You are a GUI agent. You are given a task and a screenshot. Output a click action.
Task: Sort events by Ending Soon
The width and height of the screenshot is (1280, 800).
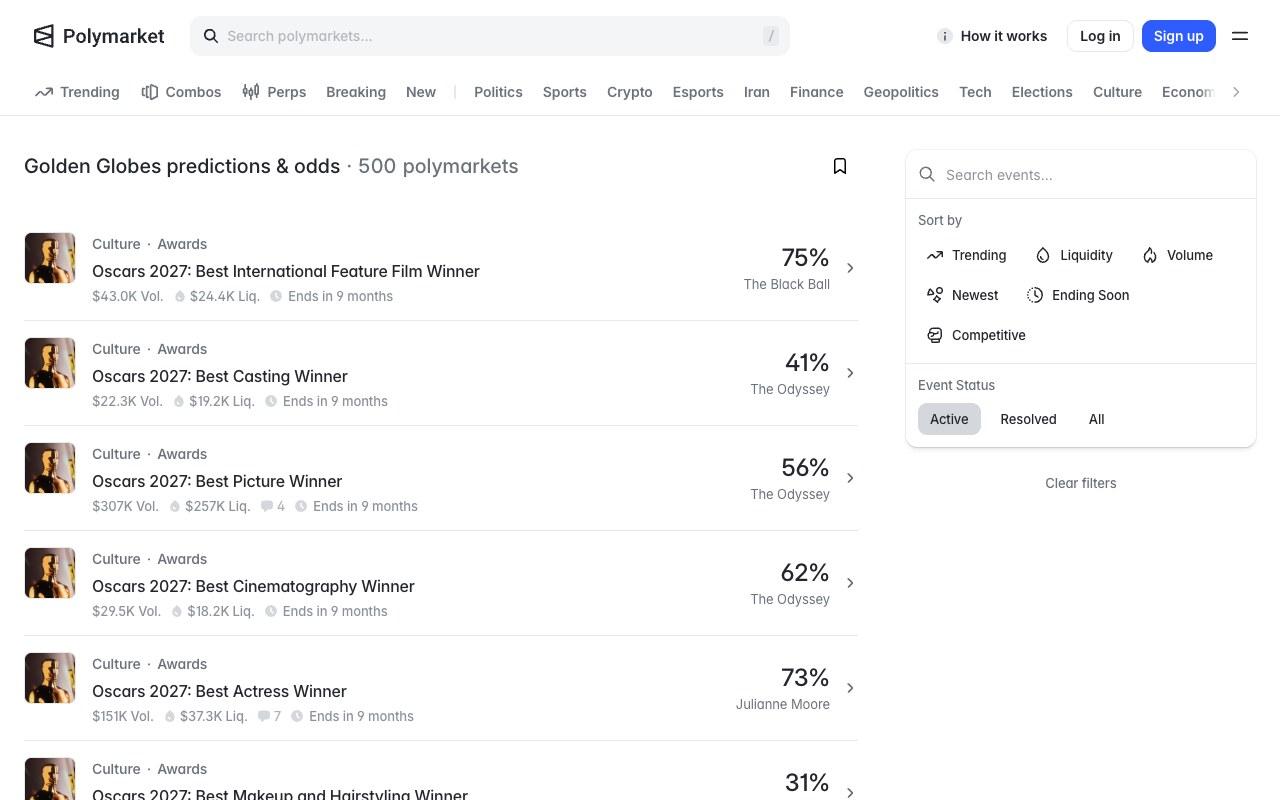coord(1078,295)
